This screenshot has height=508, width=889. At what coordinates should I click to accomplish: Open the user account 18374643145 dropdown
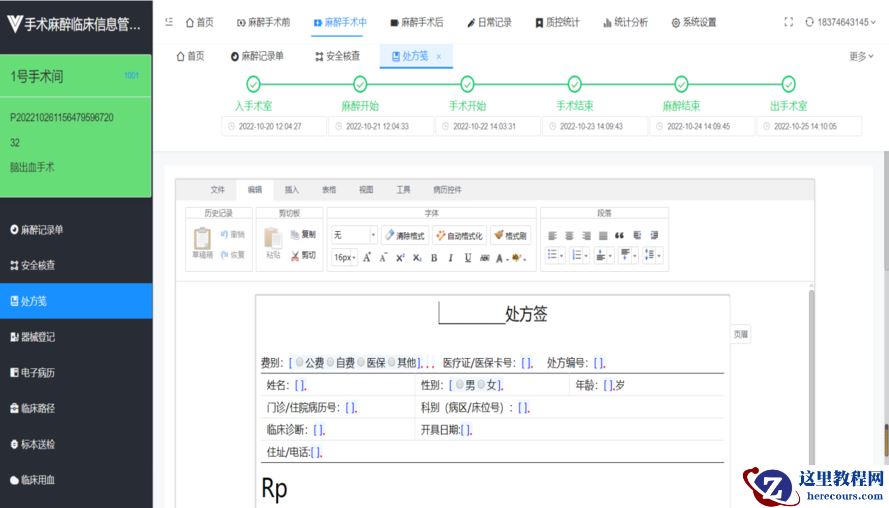tap(845, 22)
